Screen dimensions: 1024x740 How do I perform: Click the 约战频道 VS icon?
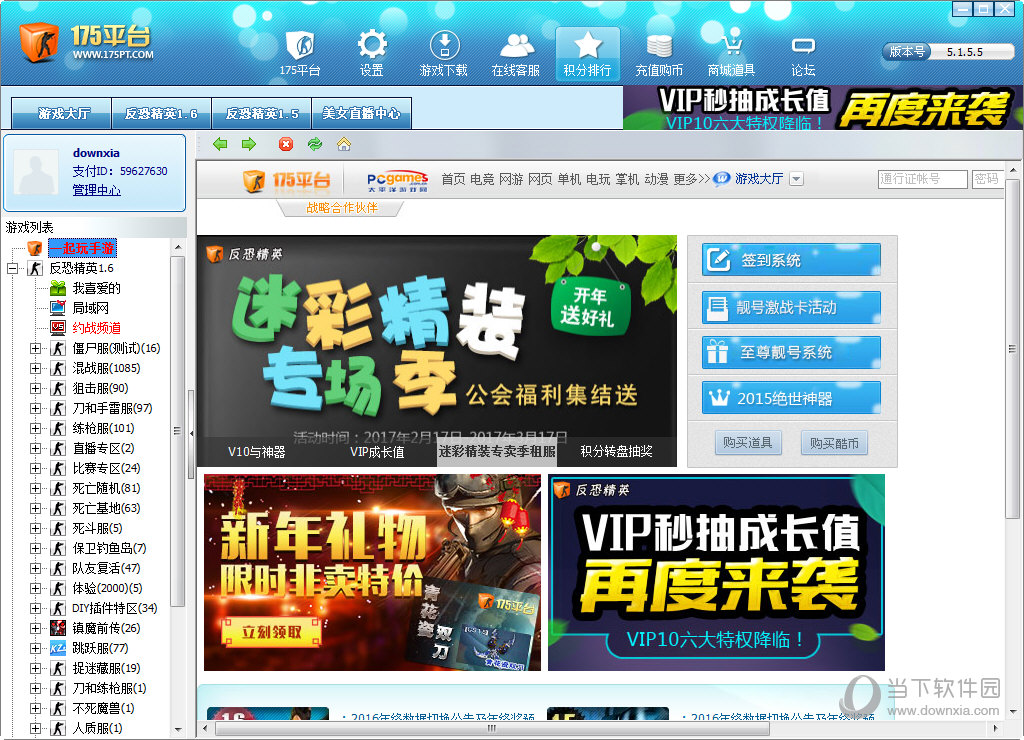(58, 328)
